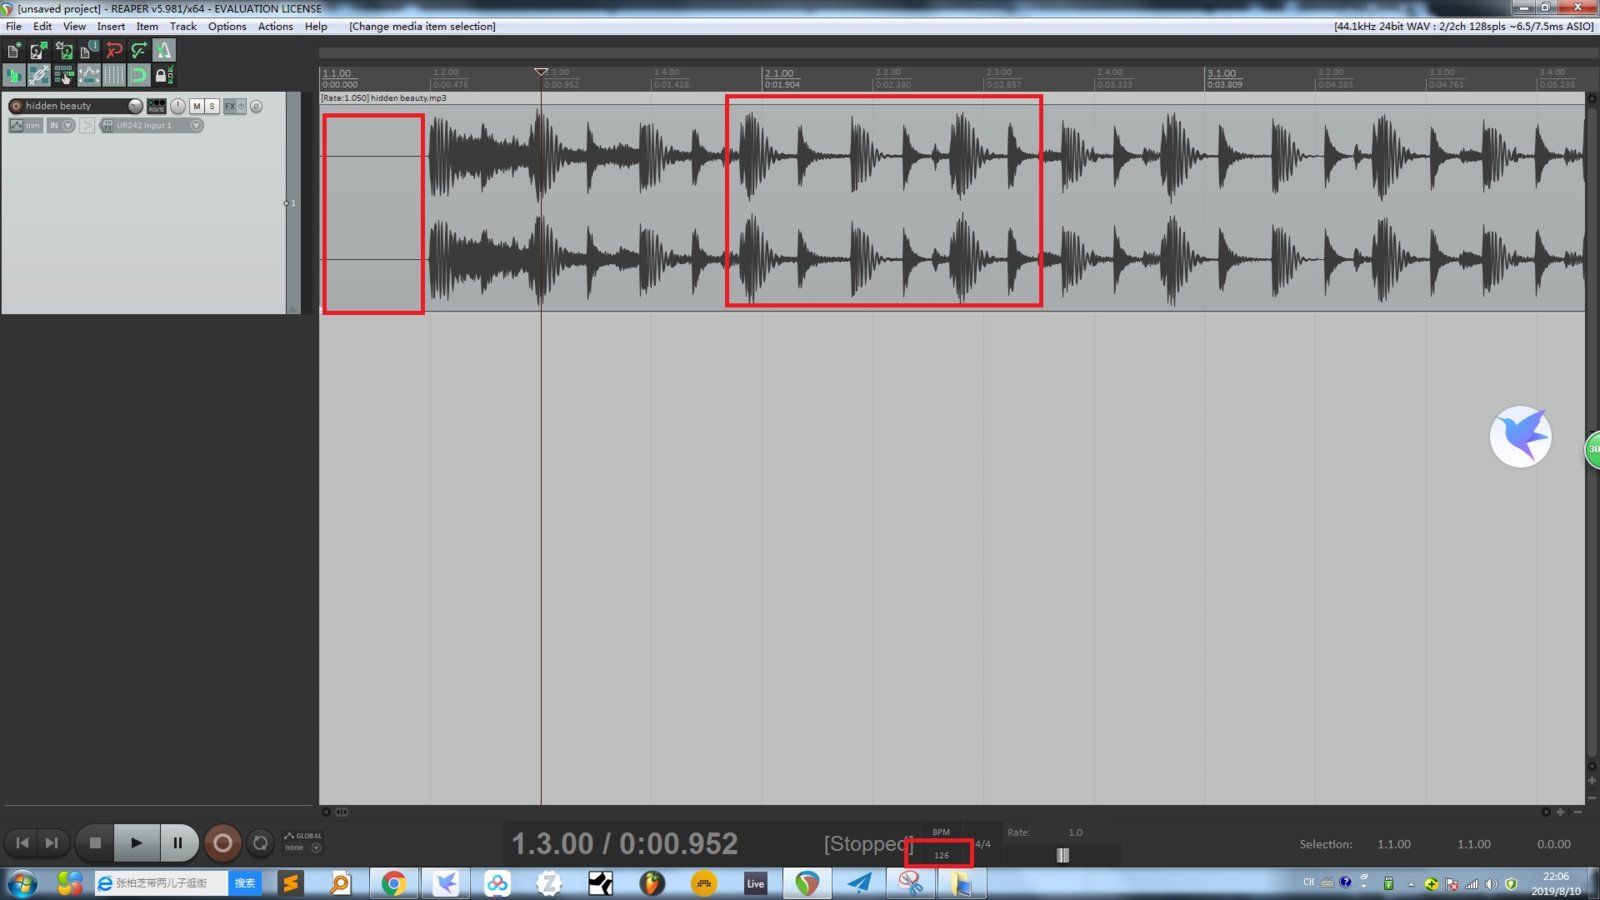Open Windows Start button
The image size is (1600, 900).
[x=21, y=883]
